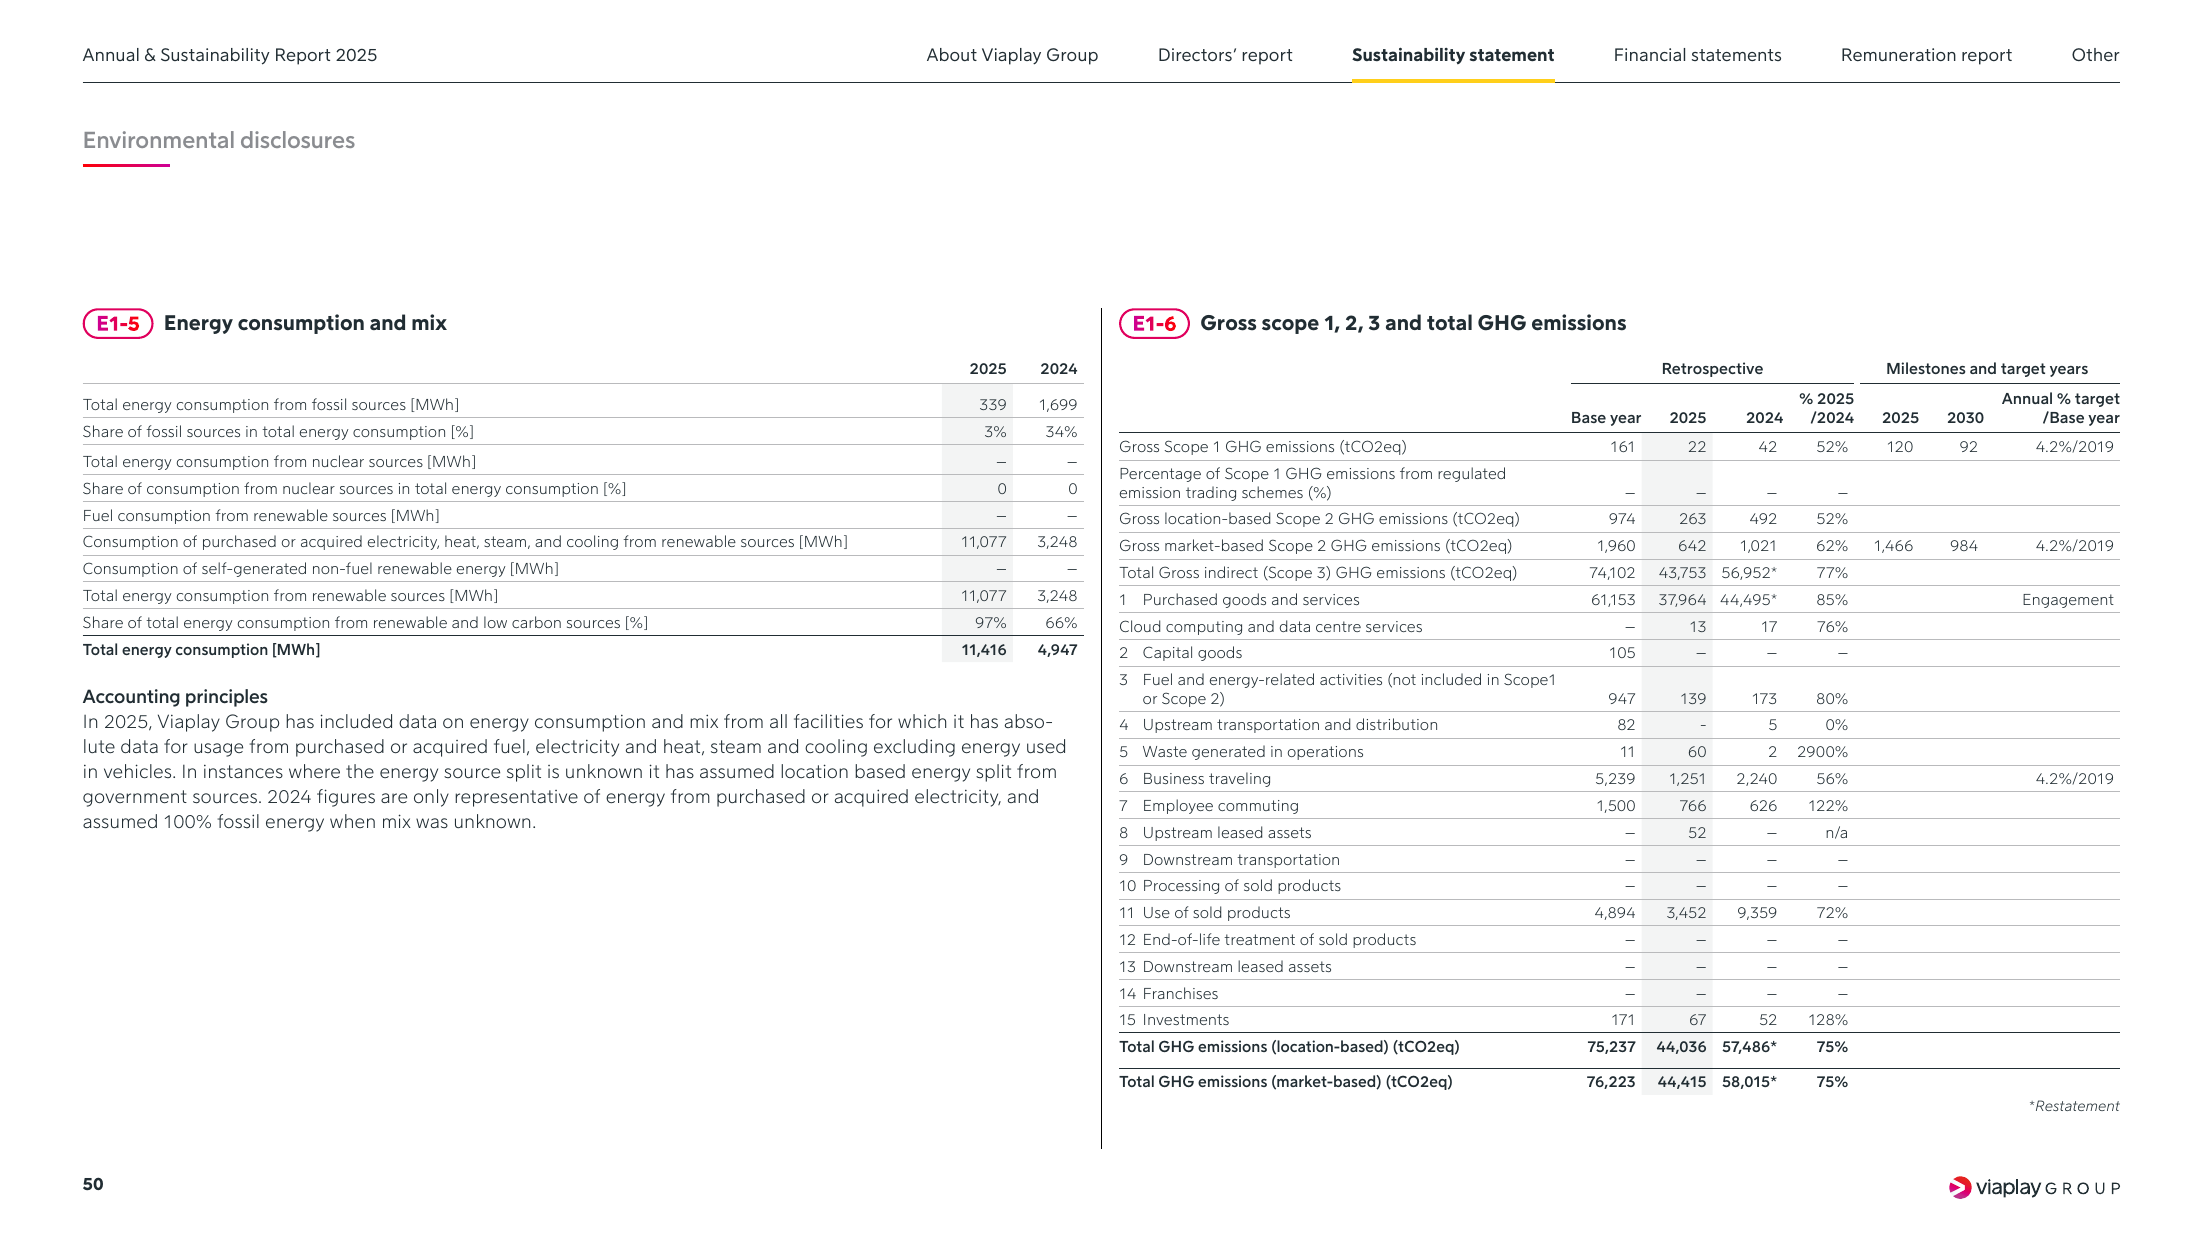Click the E1-6 disclosure badge

pyautogui.click(x=1154, y=323)
